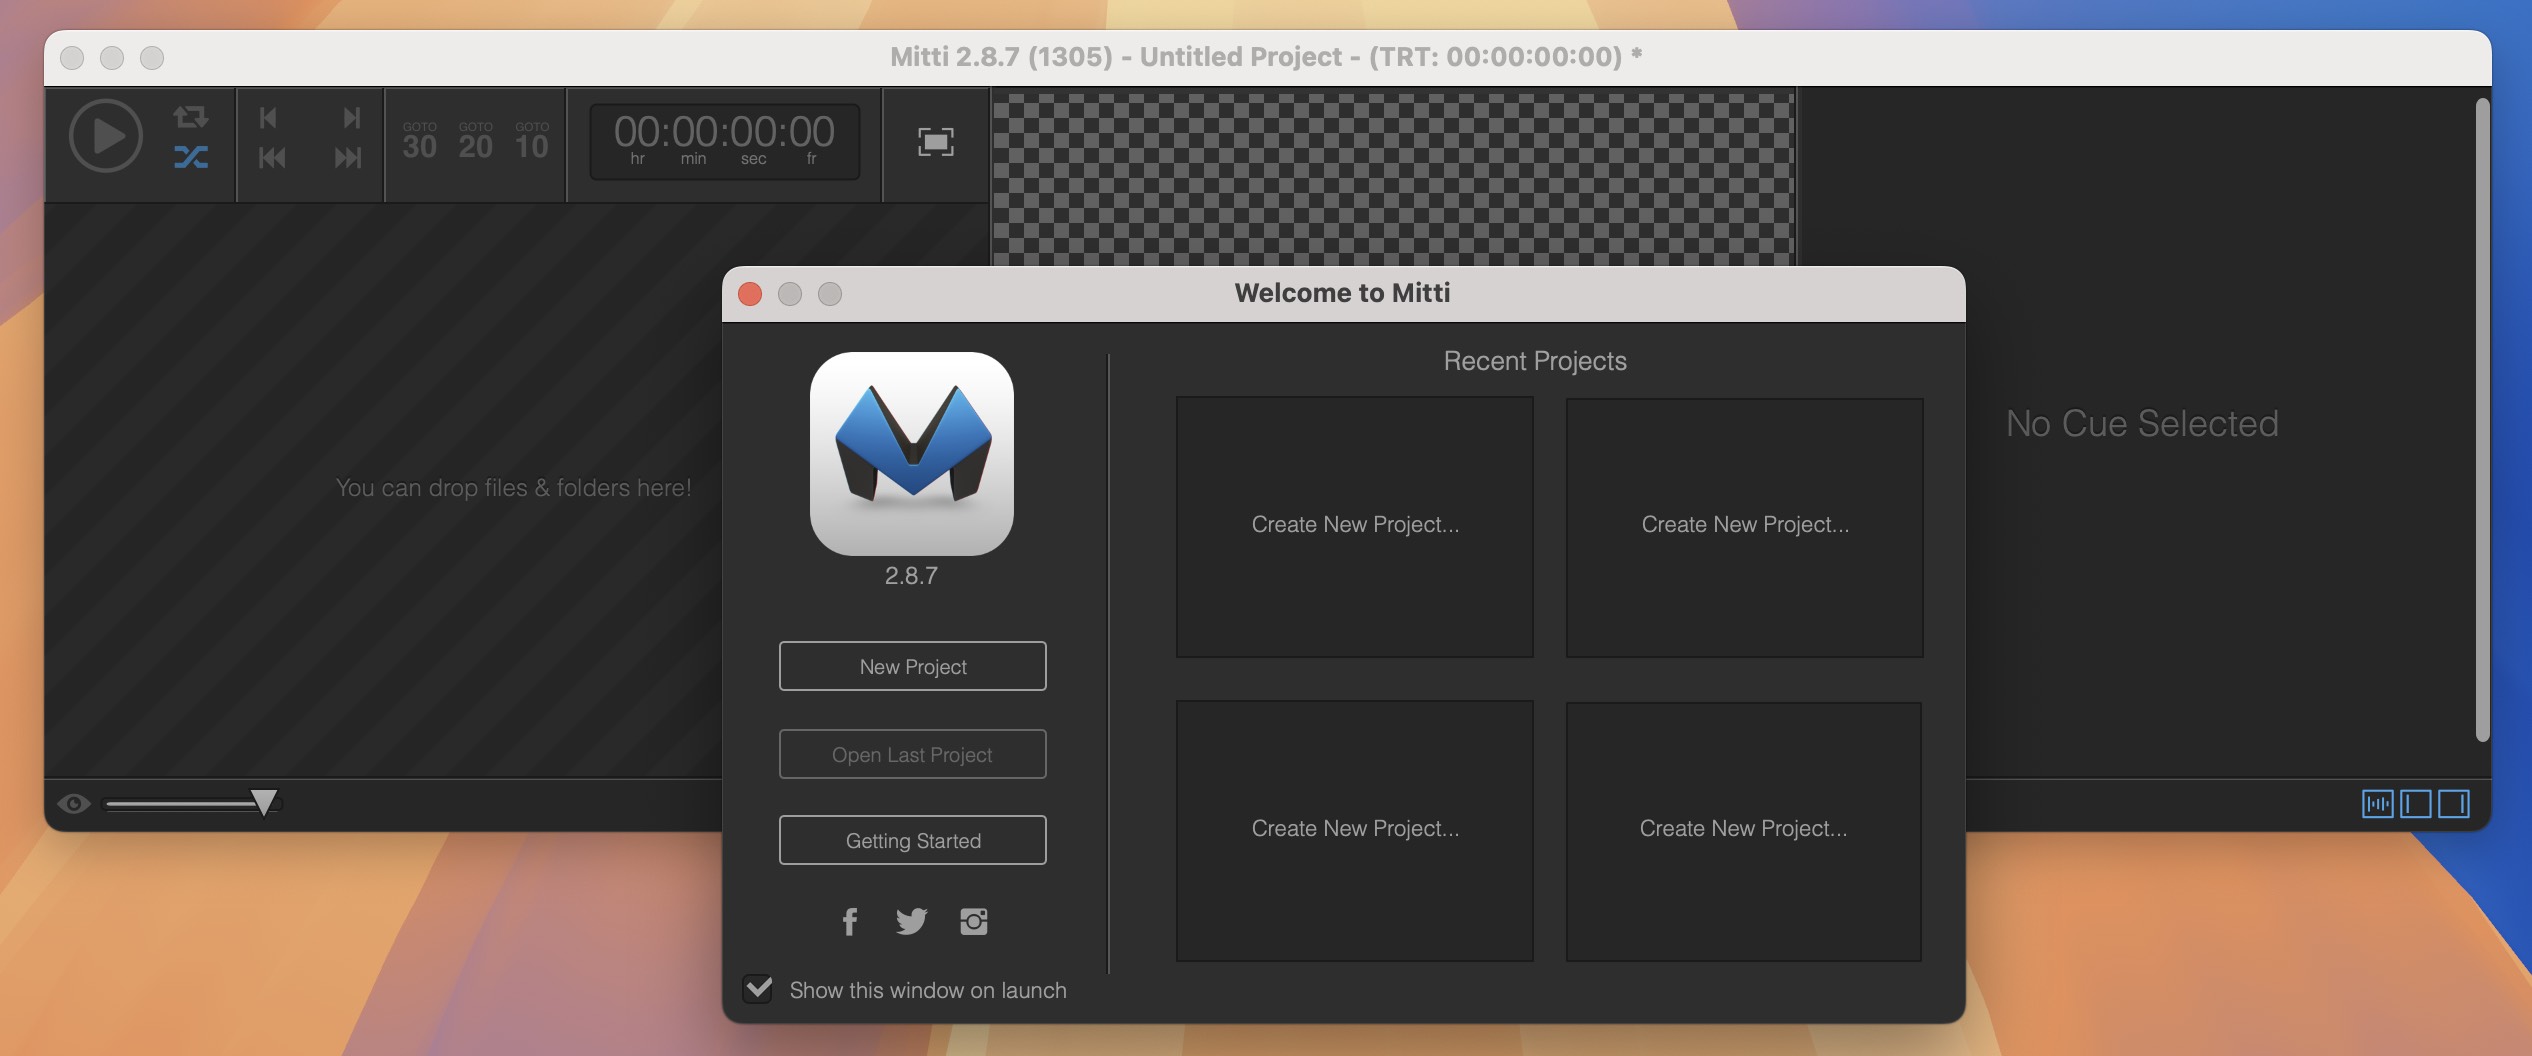The height and width of the screenshot is (1056, 2532).
Task: Enable loop playback mode
Action: pos(191,119)
